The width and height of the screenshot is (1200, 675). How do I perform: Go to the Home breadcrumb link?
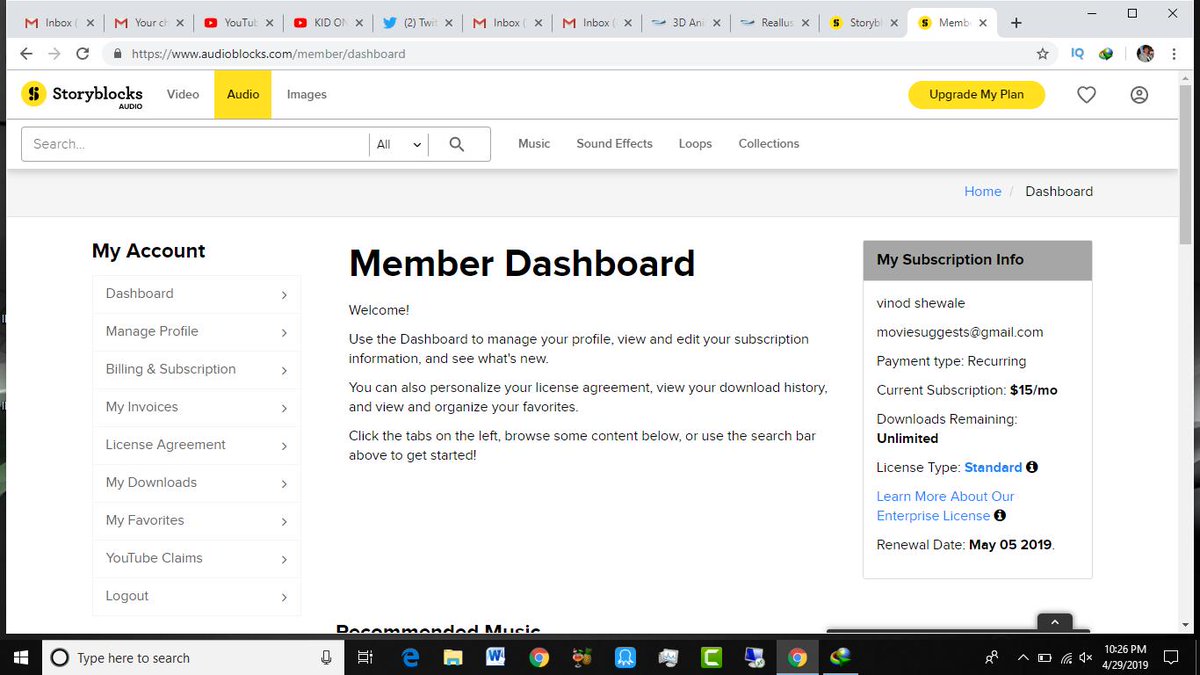click(982, 191)
